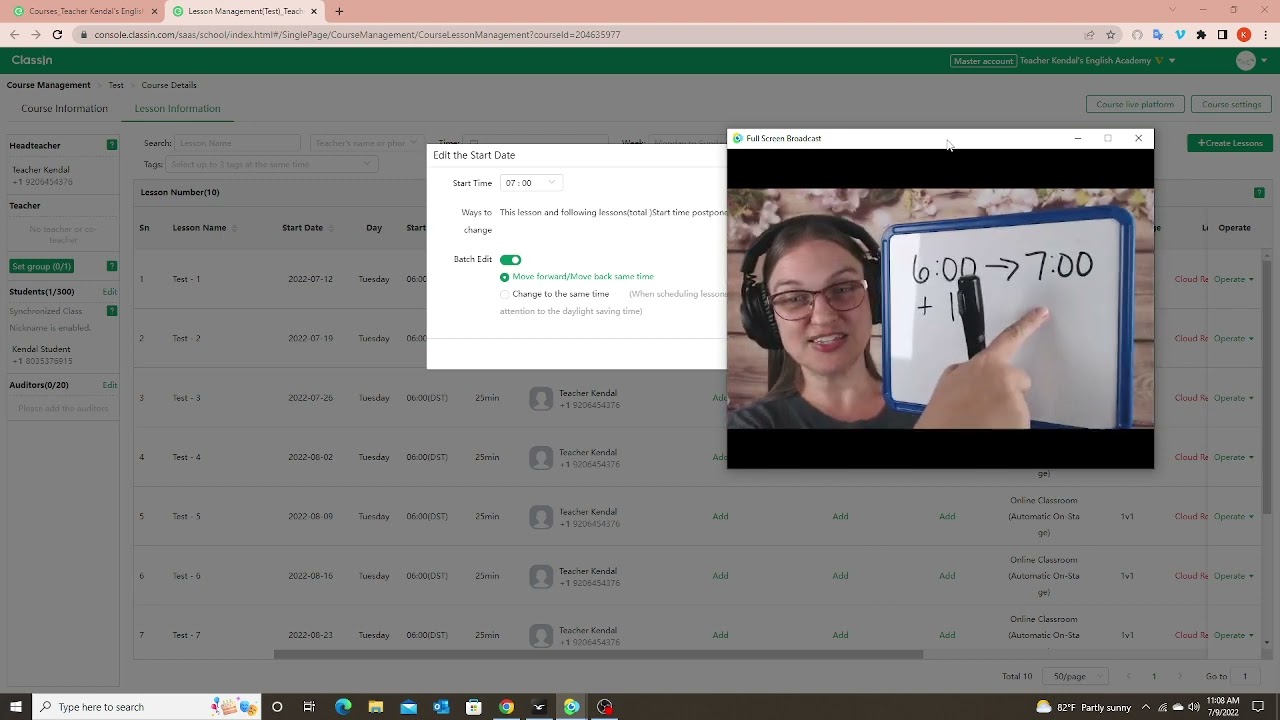Open the 50/page pagination dropdown

(x=1076, y=676)
